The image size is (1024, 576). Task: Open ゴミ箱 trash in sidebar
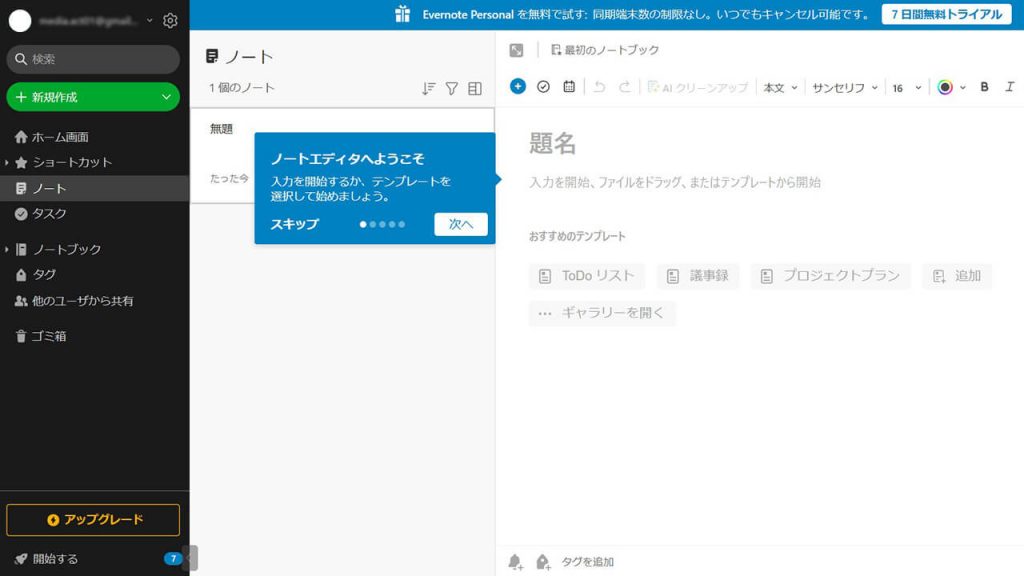coord(48,336)
